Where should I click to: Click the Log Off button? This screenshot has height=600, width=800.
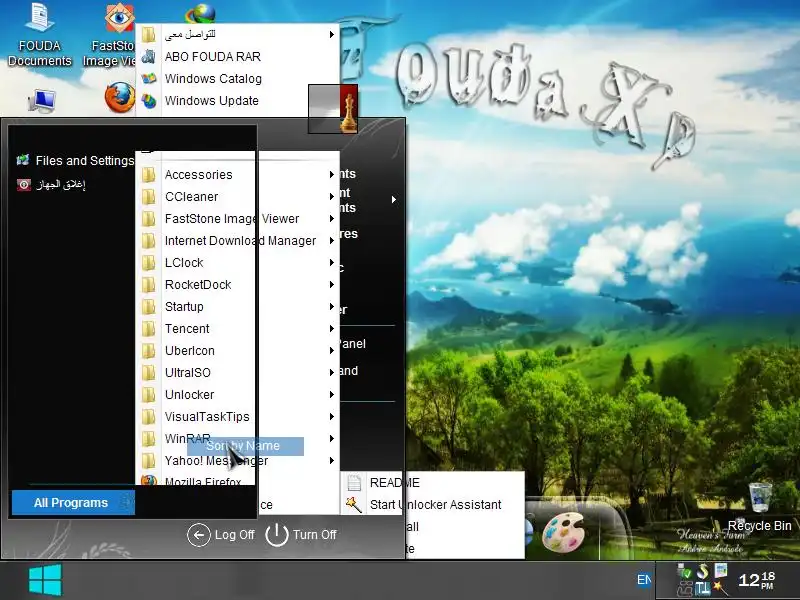tap(221, 535)
